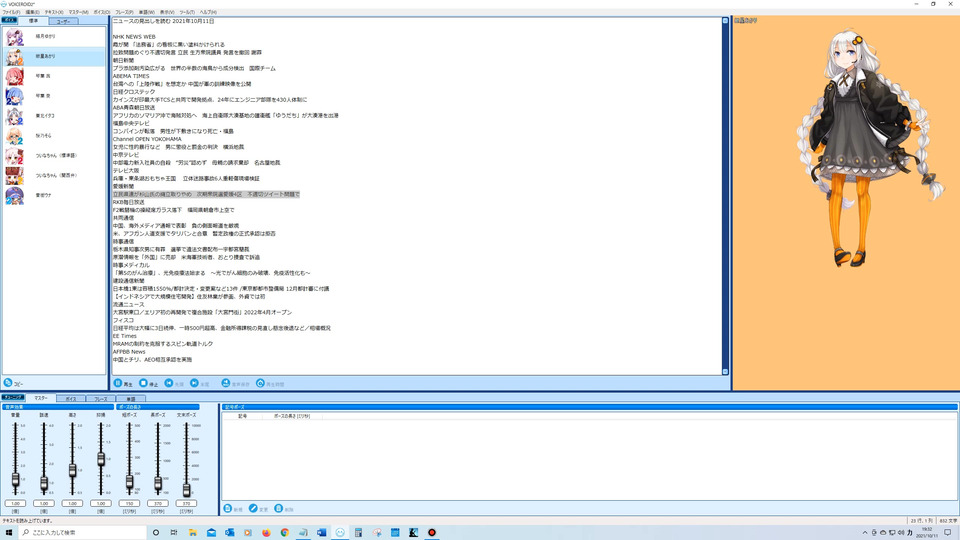Open the 表示(V) menu

point(167,12)
